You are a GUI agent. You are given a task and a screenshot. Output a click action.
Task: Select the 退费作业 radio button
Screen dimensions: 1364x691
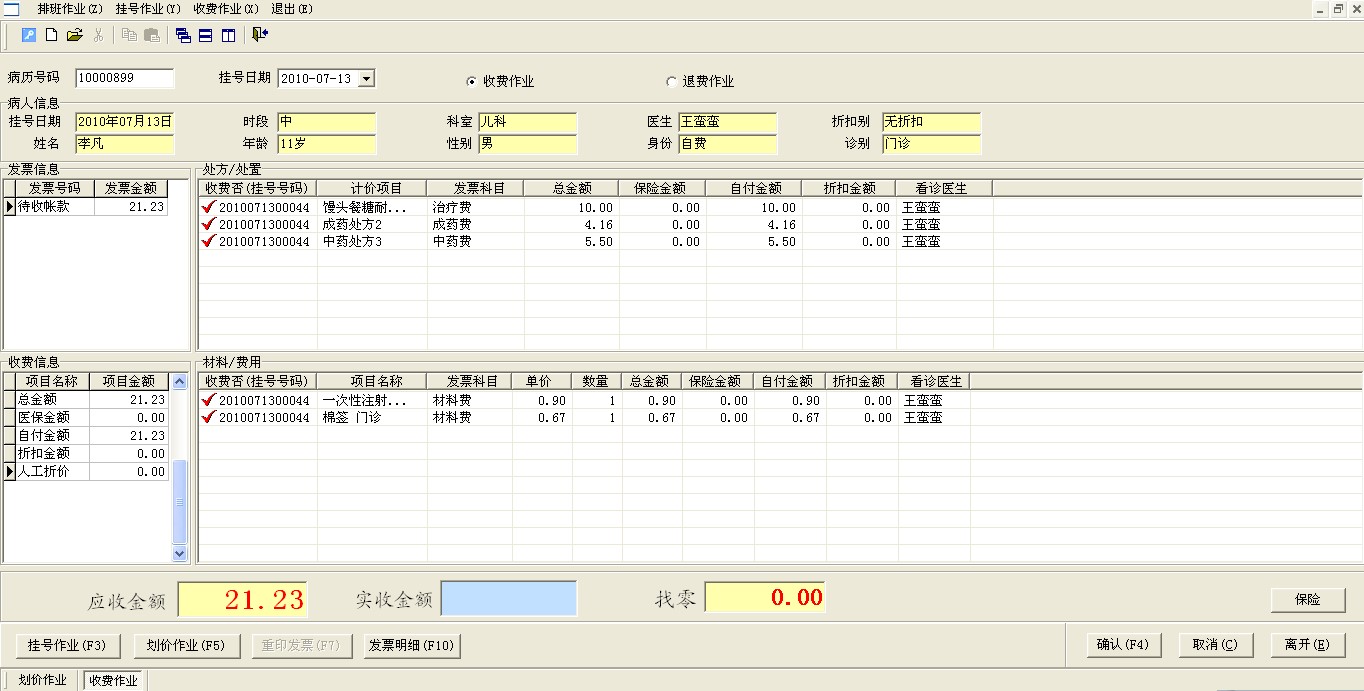(x=672, y=81)
